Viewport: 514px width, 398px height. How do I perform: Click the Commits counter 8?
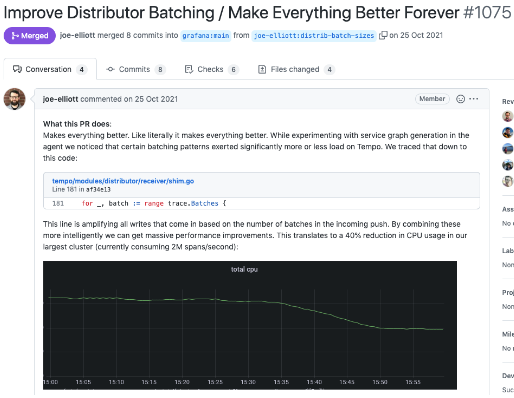pos(160,69)
